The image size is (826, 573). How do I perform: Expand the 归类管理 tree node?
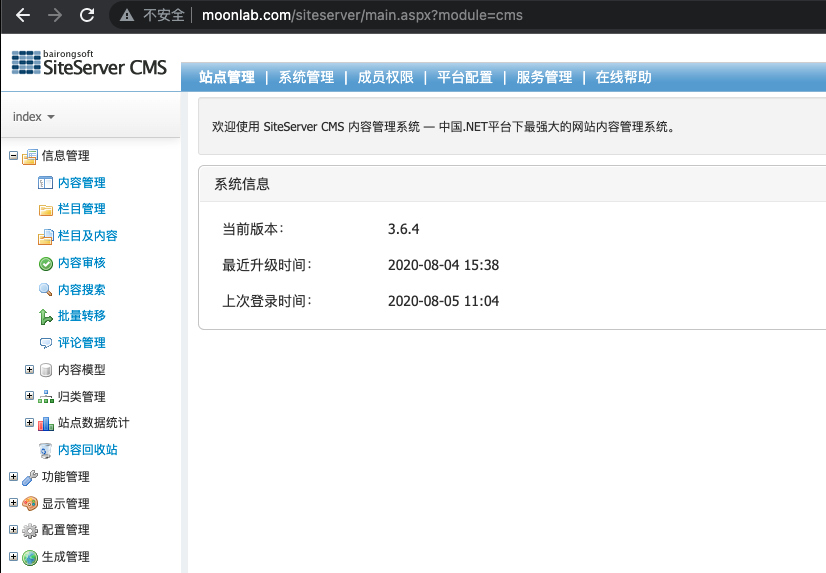click(x=30, y=396)
